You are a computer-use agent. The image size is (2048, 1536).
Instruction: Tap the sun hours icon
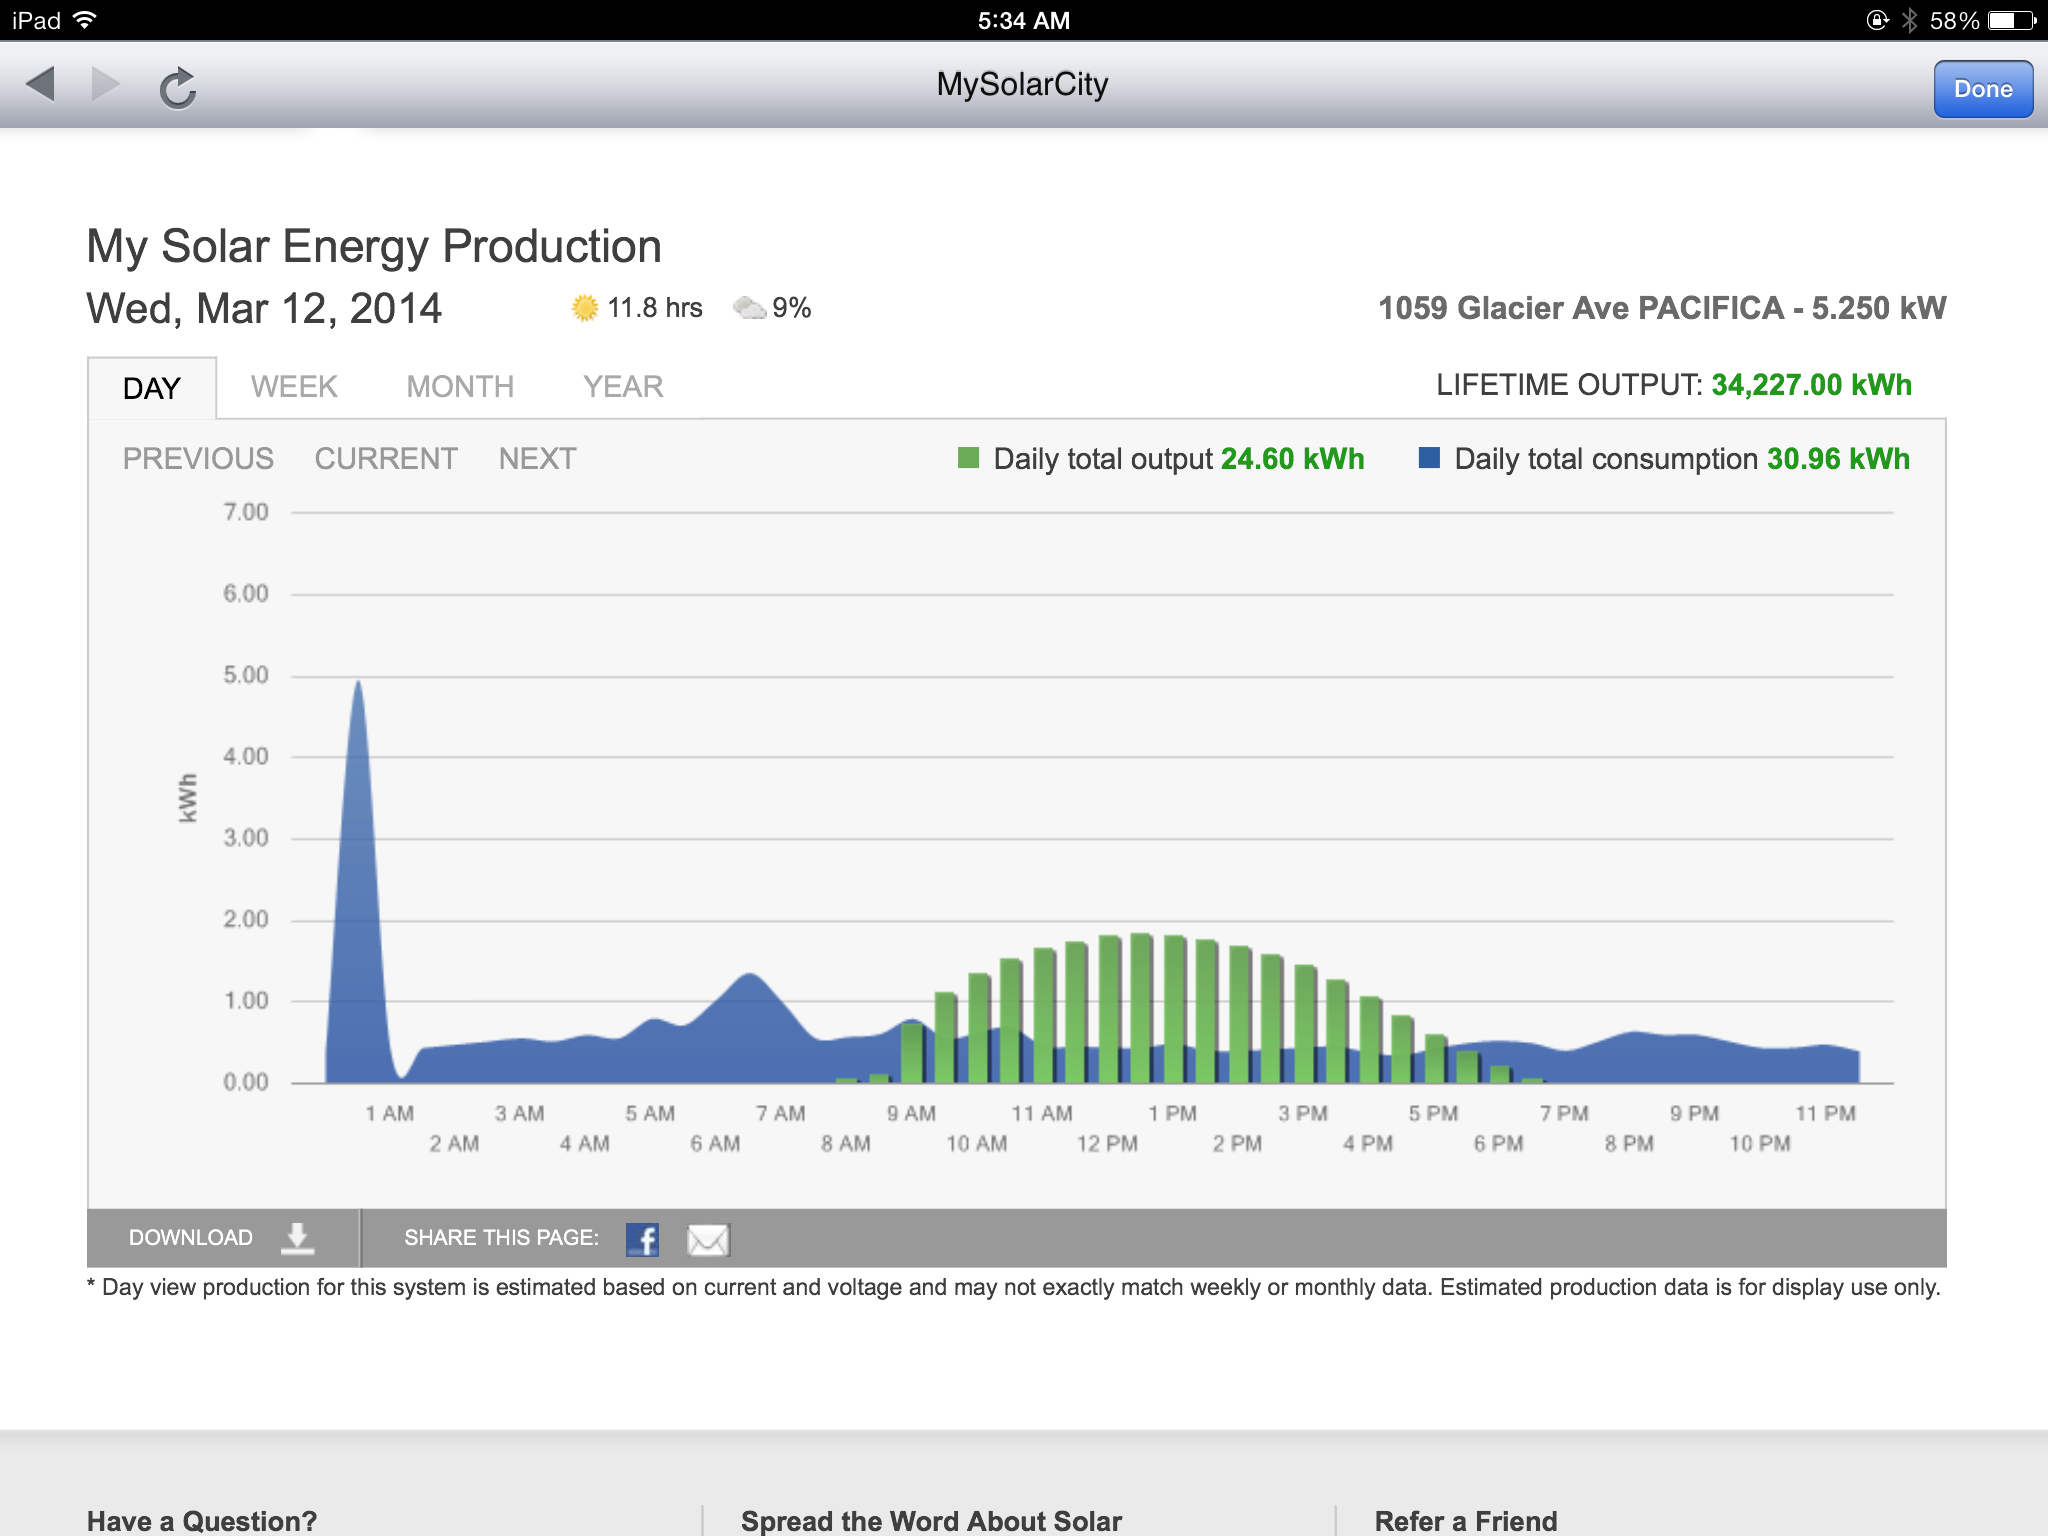(585, 308)
